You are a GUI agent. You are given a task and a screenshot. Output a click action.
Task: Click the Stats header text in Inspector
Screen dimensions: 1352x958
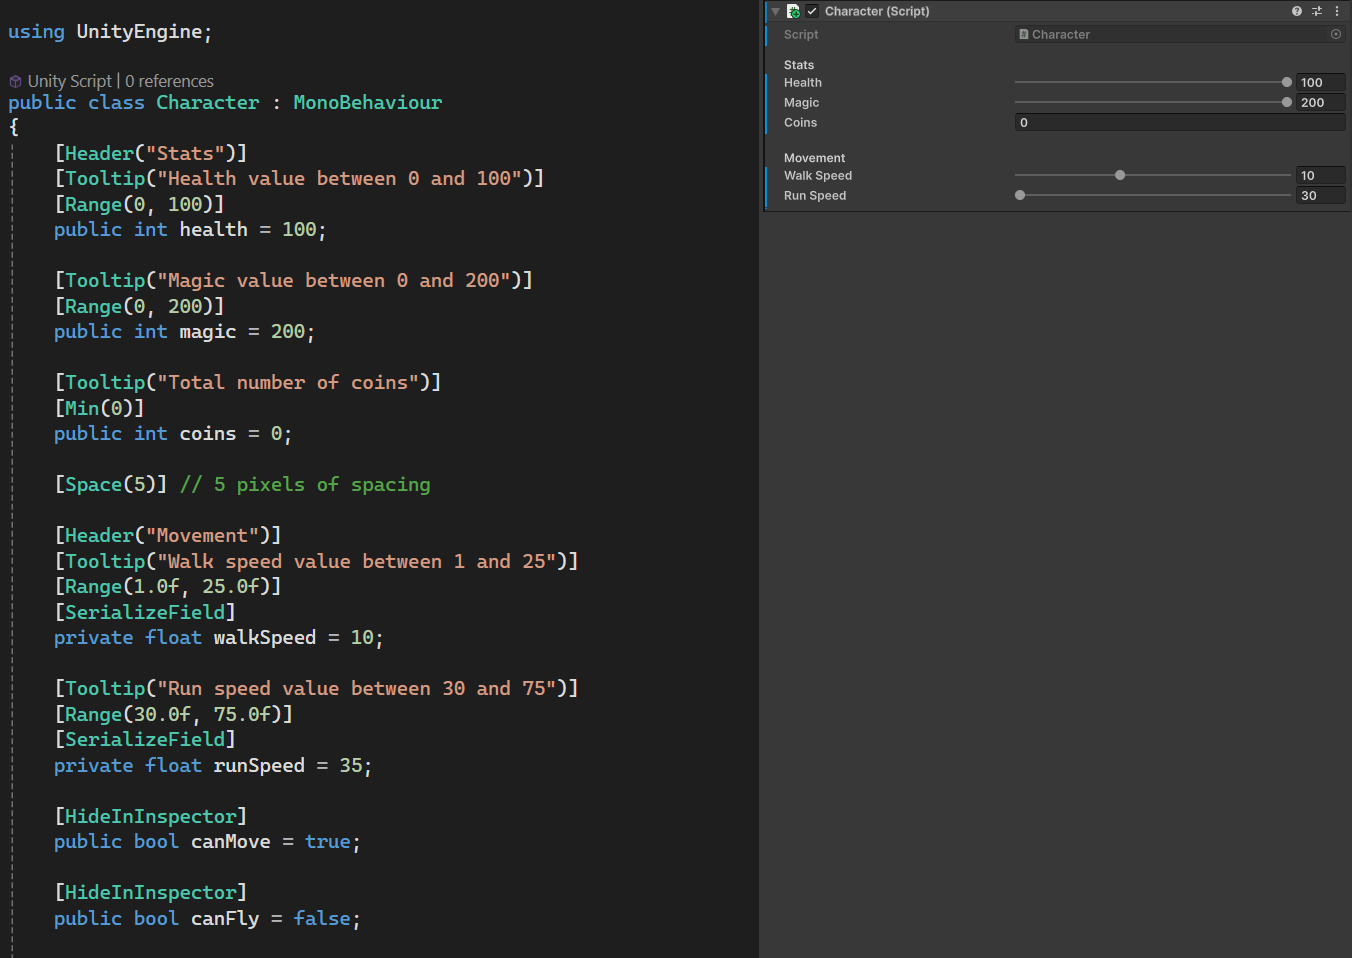tap(799, 65)
